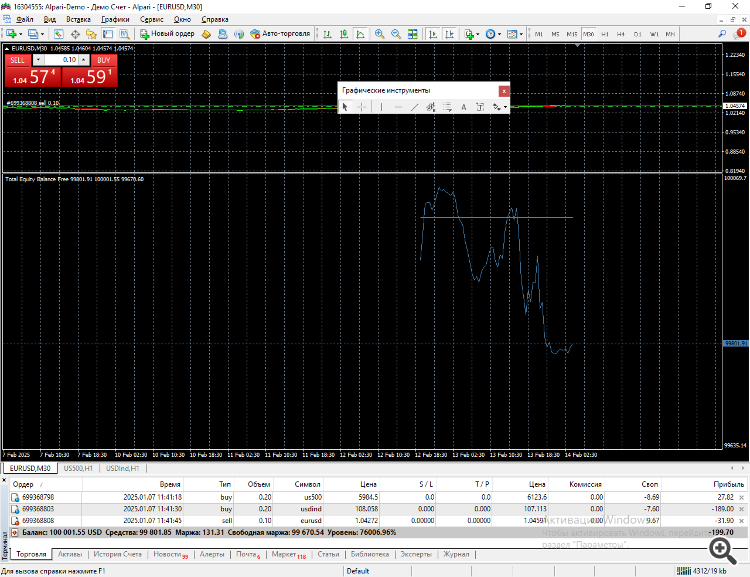The width and height of the screenshot is (750, 577).
Task: Close order 699368798 with its x
Action: [x=741, y=498]
